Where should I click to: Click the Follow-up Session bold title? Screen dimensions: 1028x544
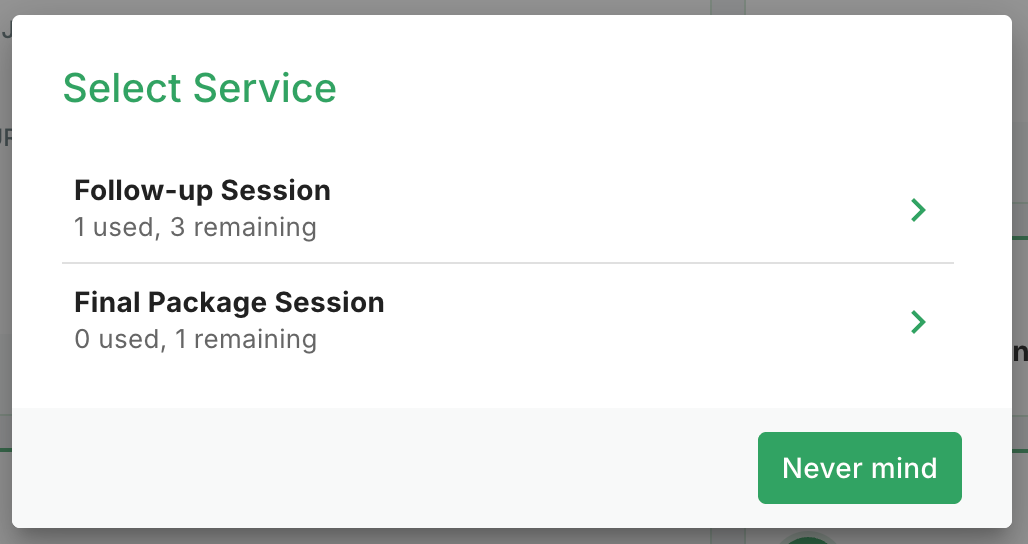tap(202, 190)
